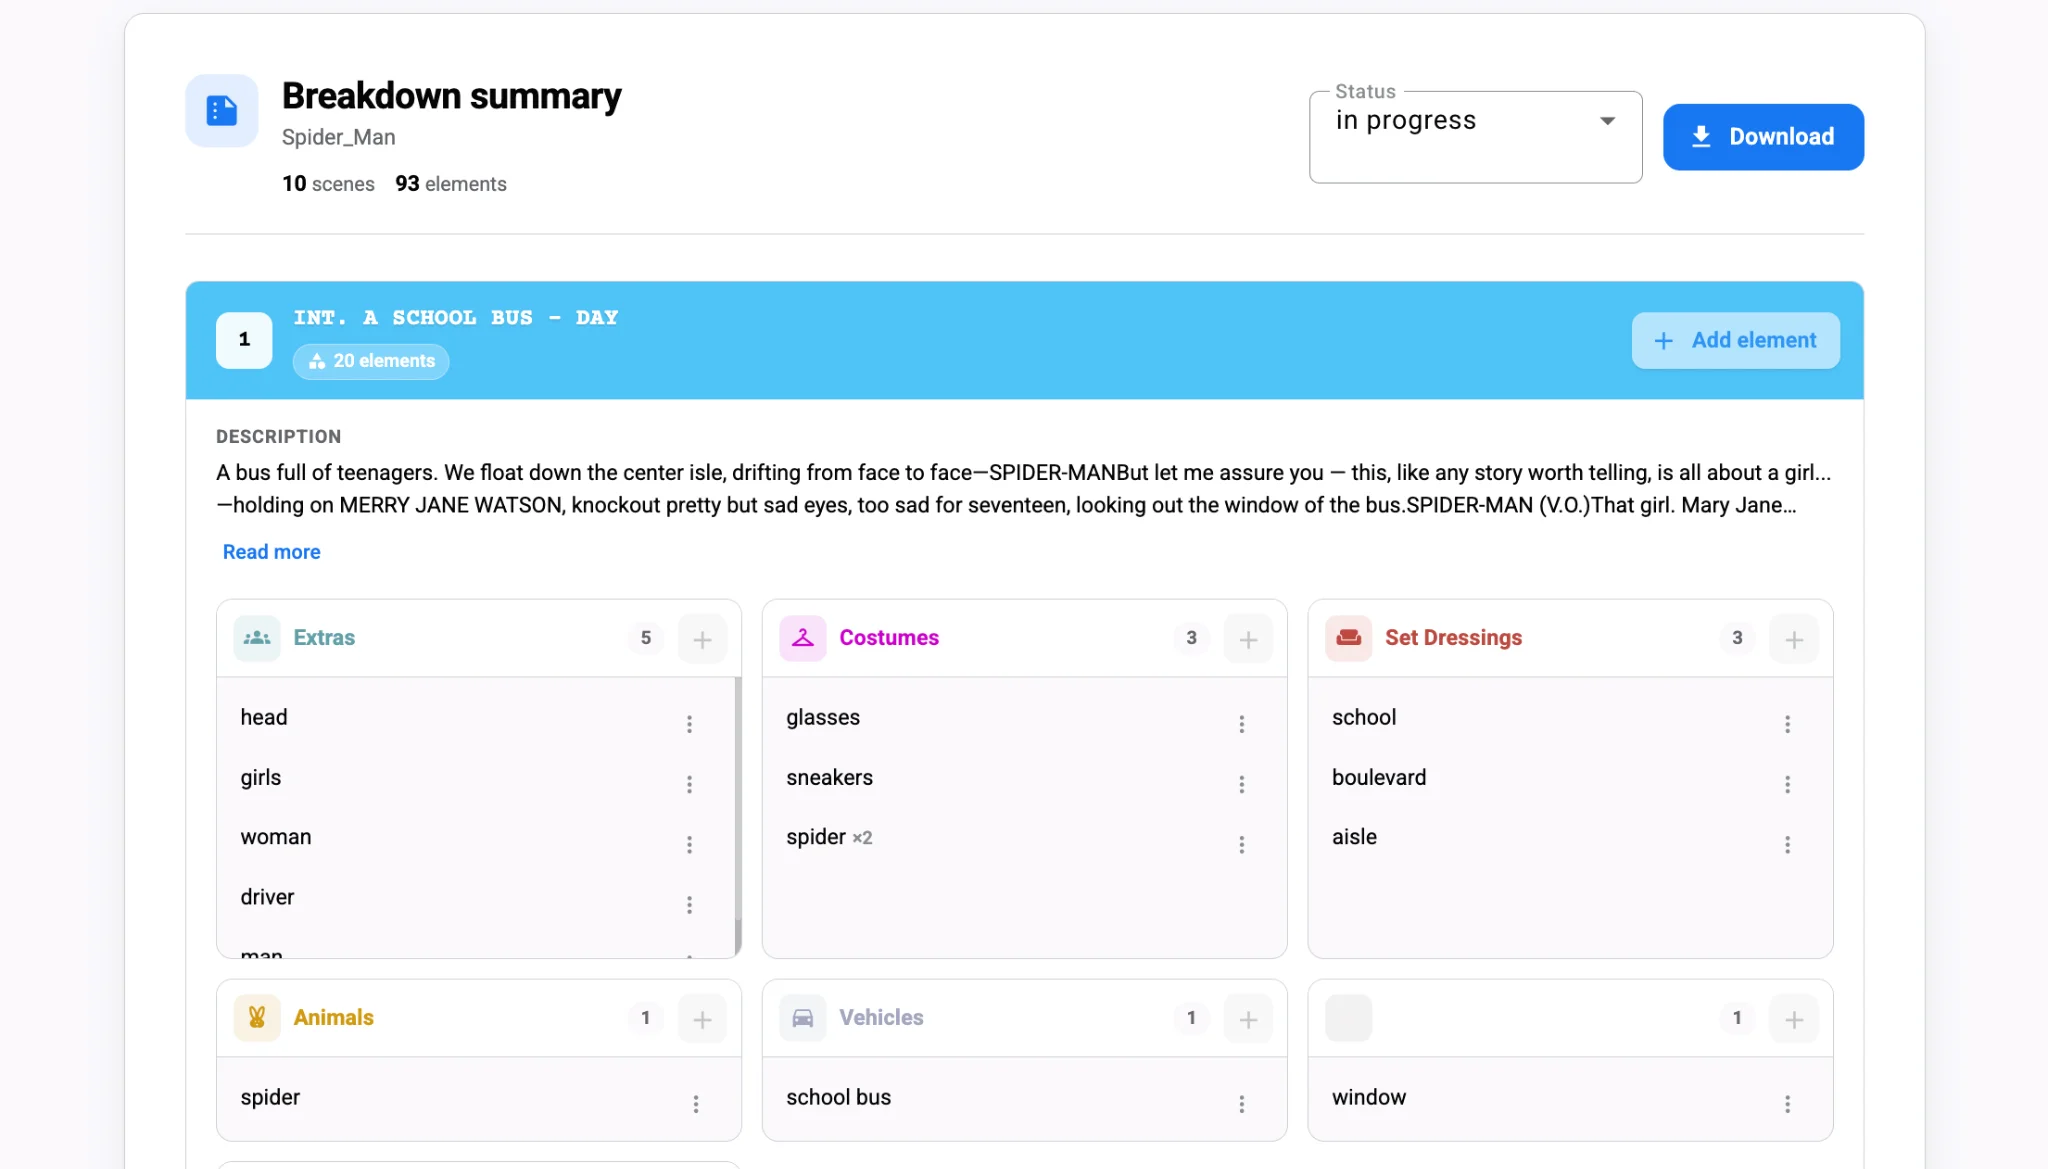Open options menu for window

coord(1788,1104)
